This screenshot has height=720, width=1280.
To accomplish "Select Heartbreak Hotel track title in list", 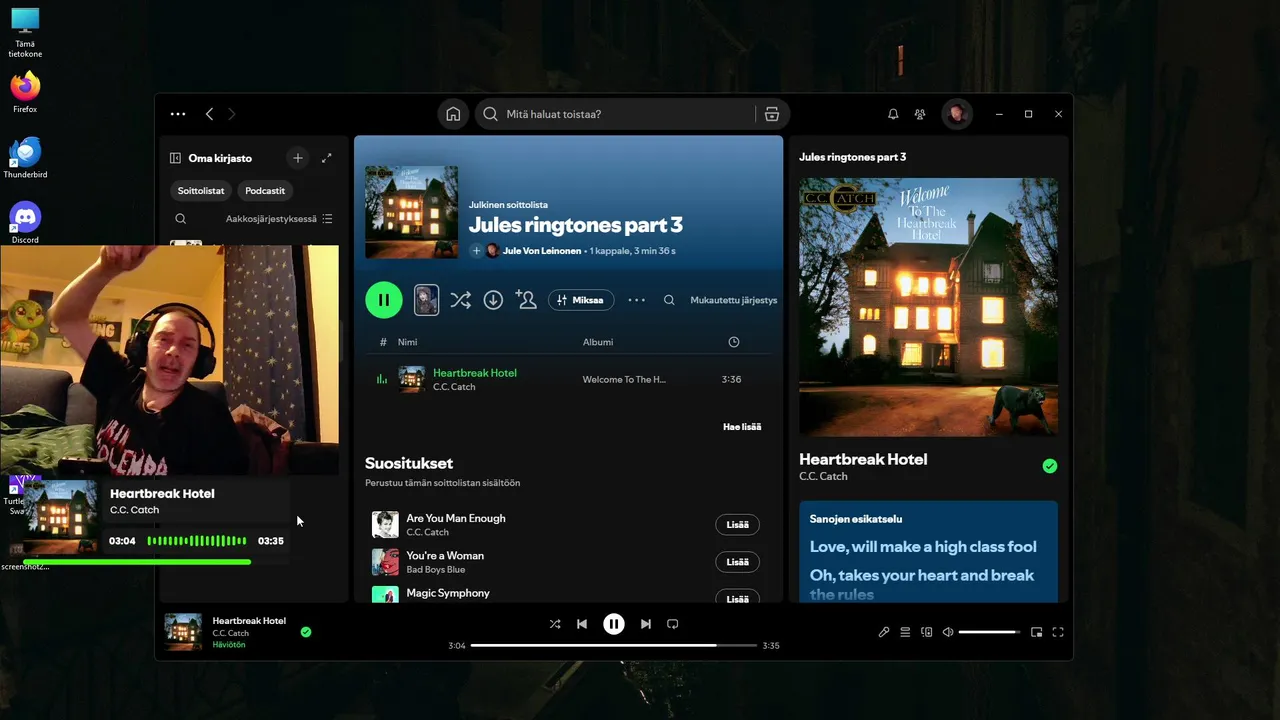I will tap(475, 373).
